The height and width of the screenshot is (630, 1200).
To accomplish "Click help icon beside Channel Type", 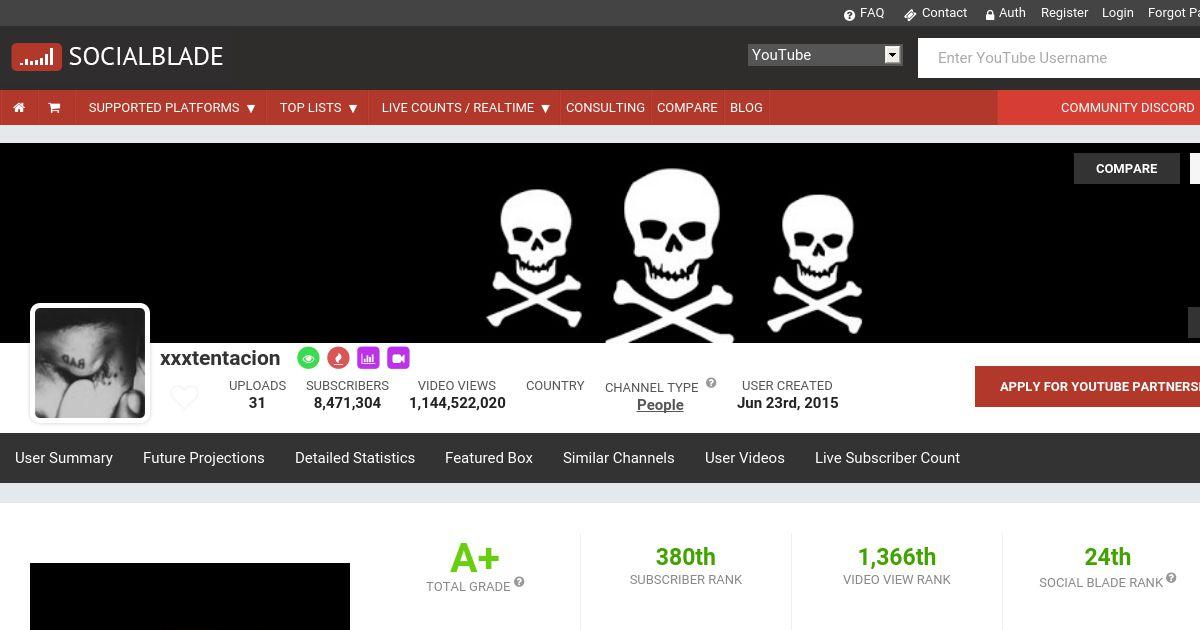I will click(711, 383).
